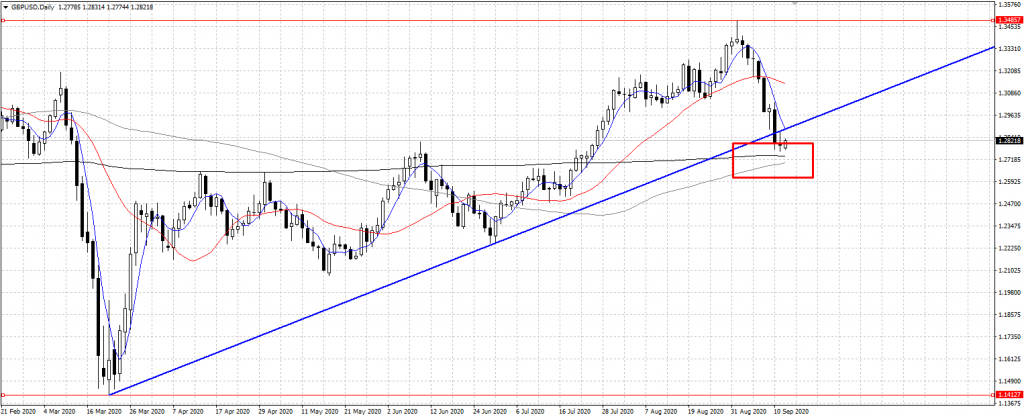
Task: Click the 1.14900 price scale label
Action: tap(1008, 381)
